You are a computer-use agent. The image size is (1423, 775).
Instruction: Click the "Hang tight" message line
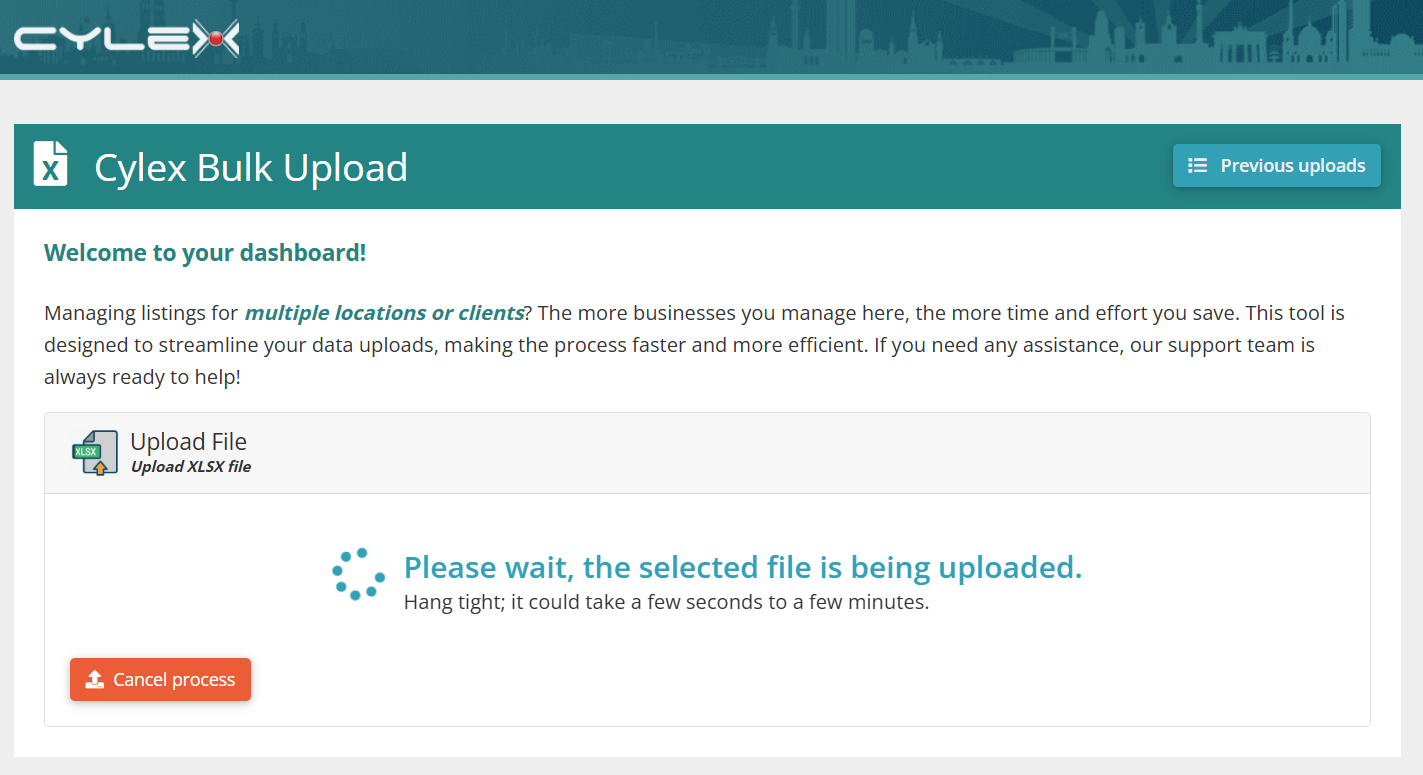click(x=666, y=603)
